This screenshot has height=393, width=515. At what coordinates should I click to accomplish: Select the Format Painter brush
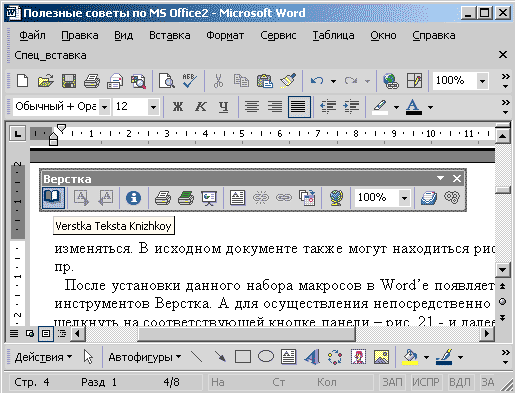(288, 81)
